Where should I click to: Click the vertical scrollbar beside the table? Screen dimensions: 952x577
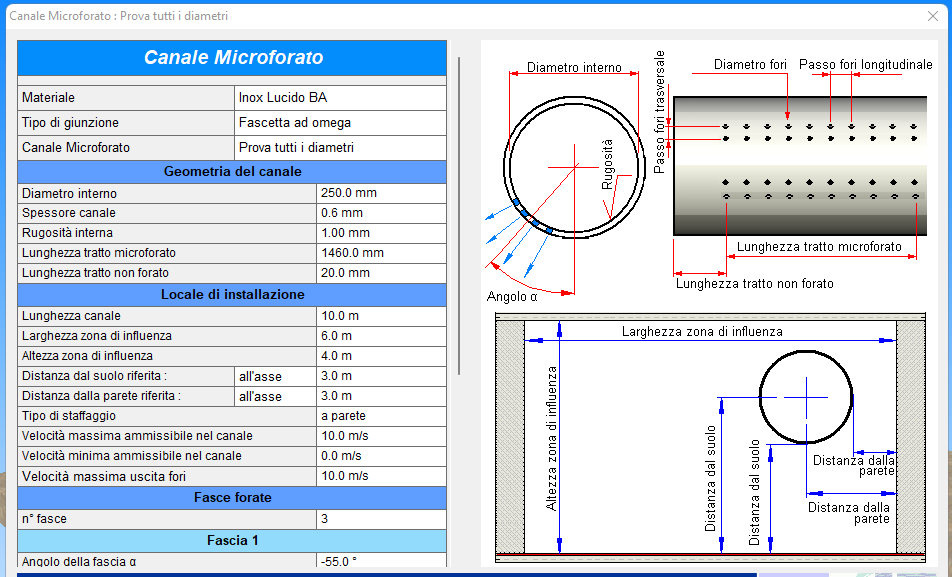click(x=459, y=216)
